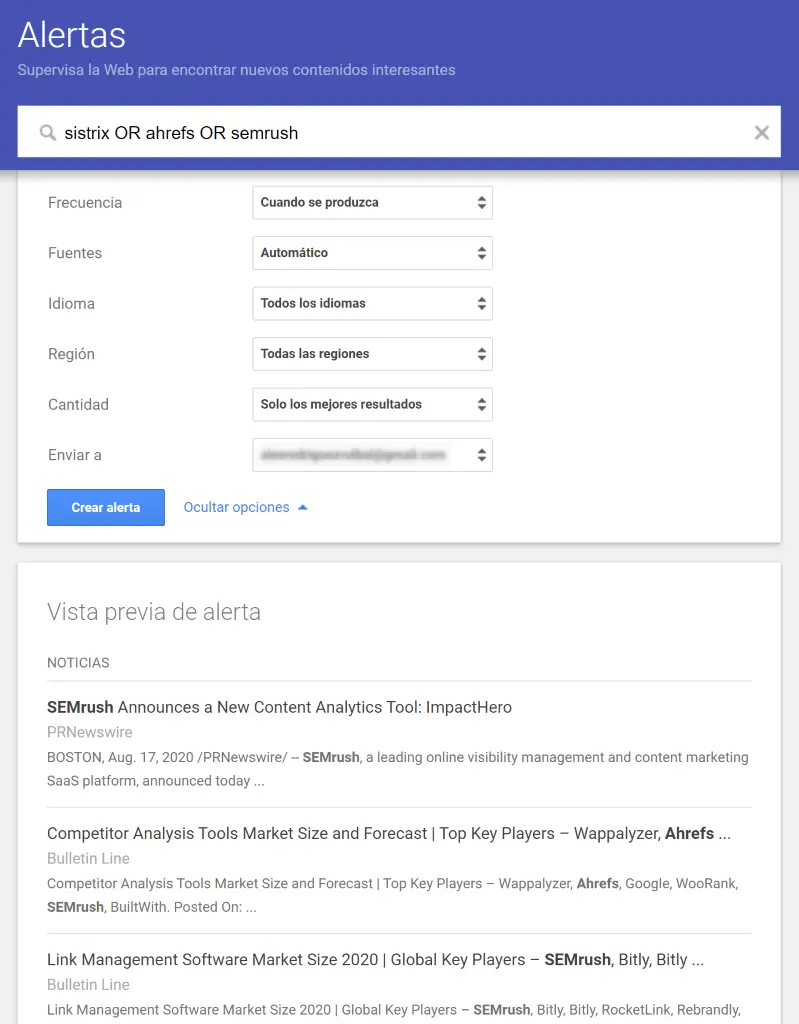Viewport: 799px width, 1024px height.
Task: Open the Competitor Analysis Tools article
Action: [397, 833]
